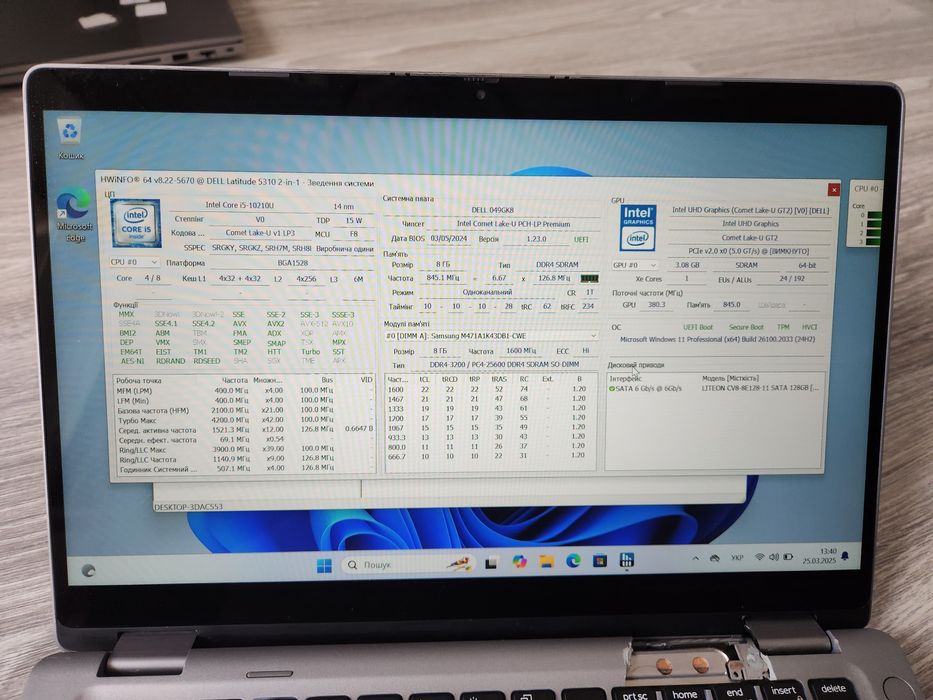
Task: Launch Copilot from the taskbar
Action: point(519,561)
